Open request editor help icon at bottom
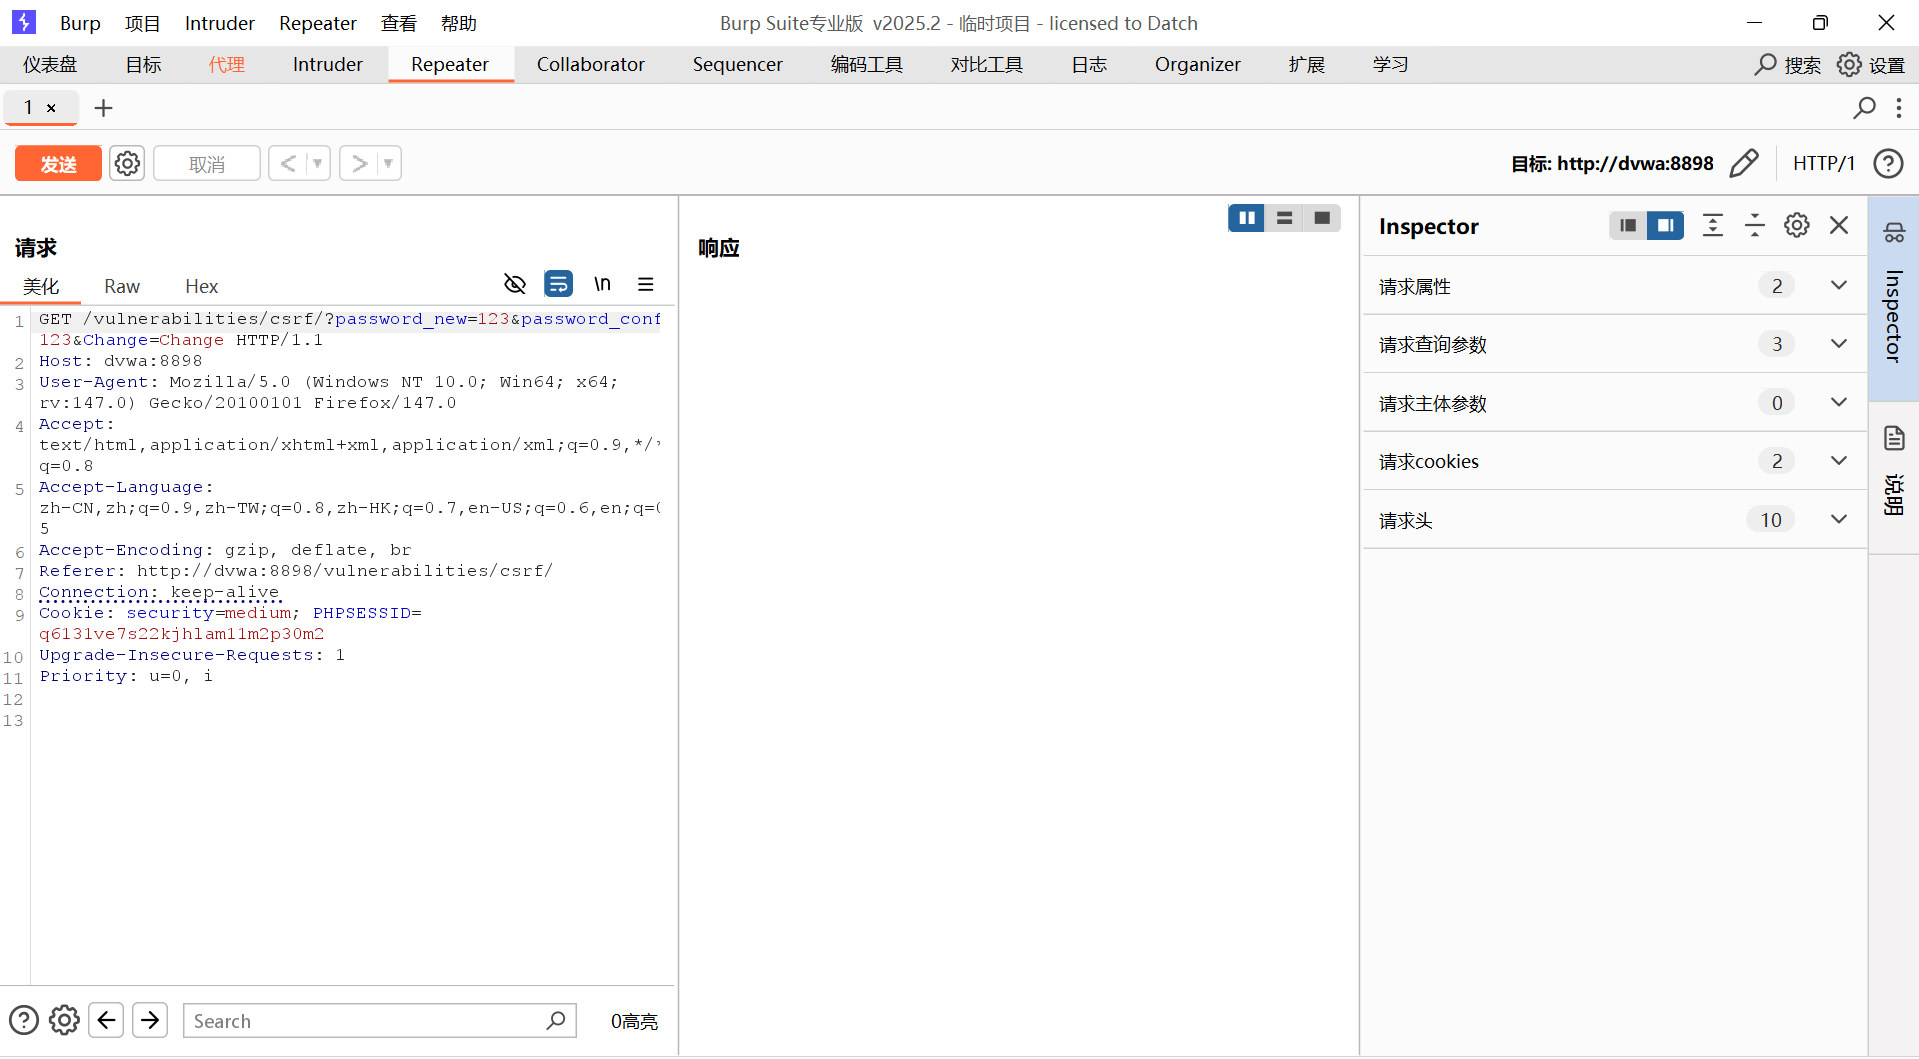Viewport: 1919px width, 1059px height. 24,1020
